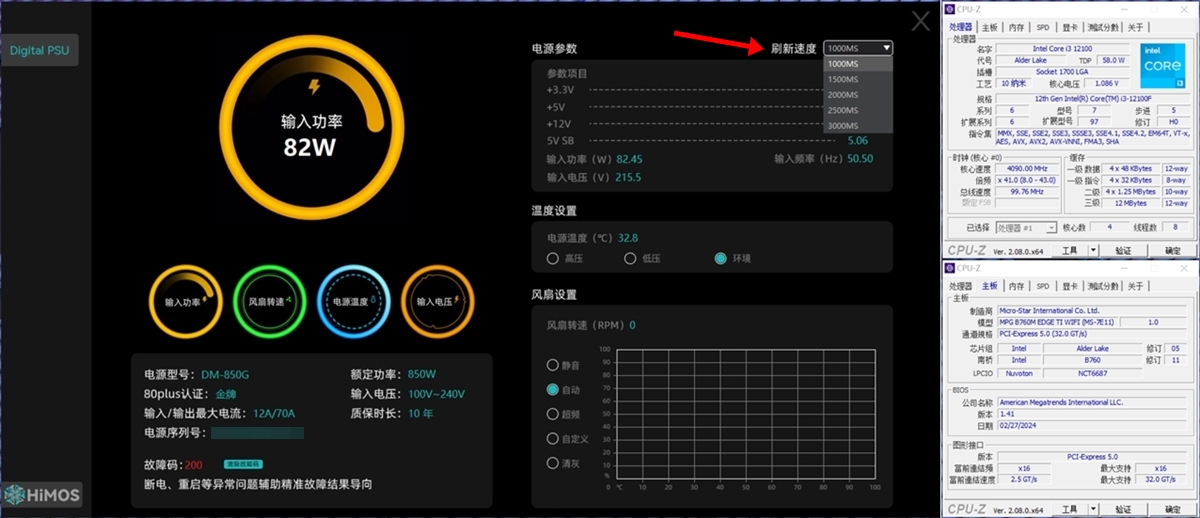Screen dimensions: 1200x518
Task: Click the Intel Core i3 12100 name field
Action: (1063, 48)
